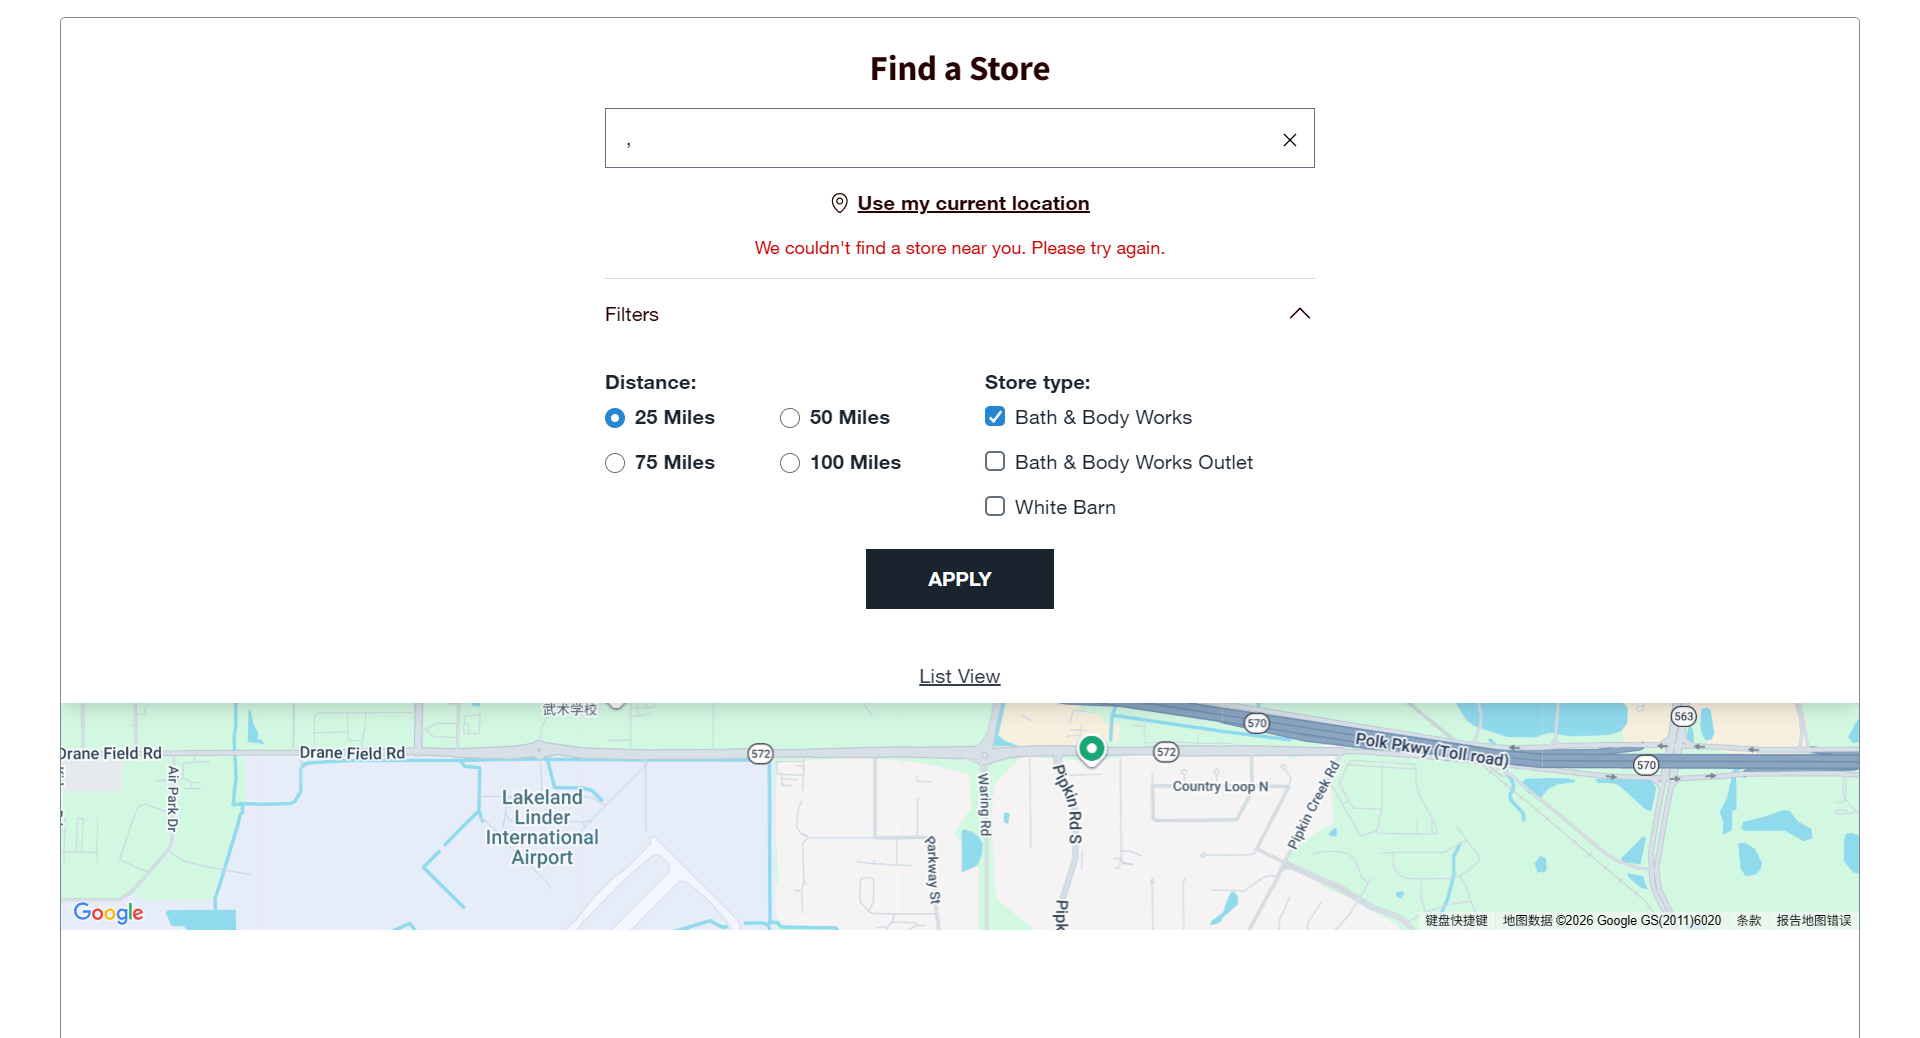Switch to List View
Image resolution: width=1920 pixels, height=1038 pixels.
click(x=960, y=676)
